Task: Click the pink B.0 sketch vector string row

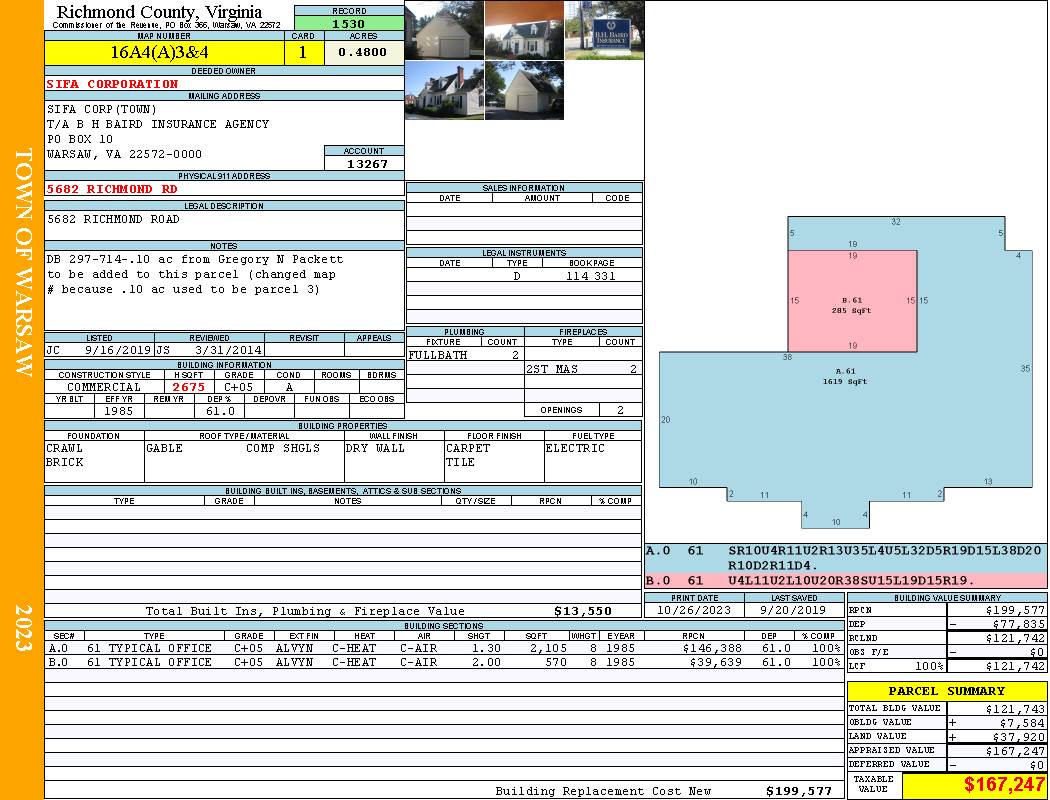Action: point(846,580)
